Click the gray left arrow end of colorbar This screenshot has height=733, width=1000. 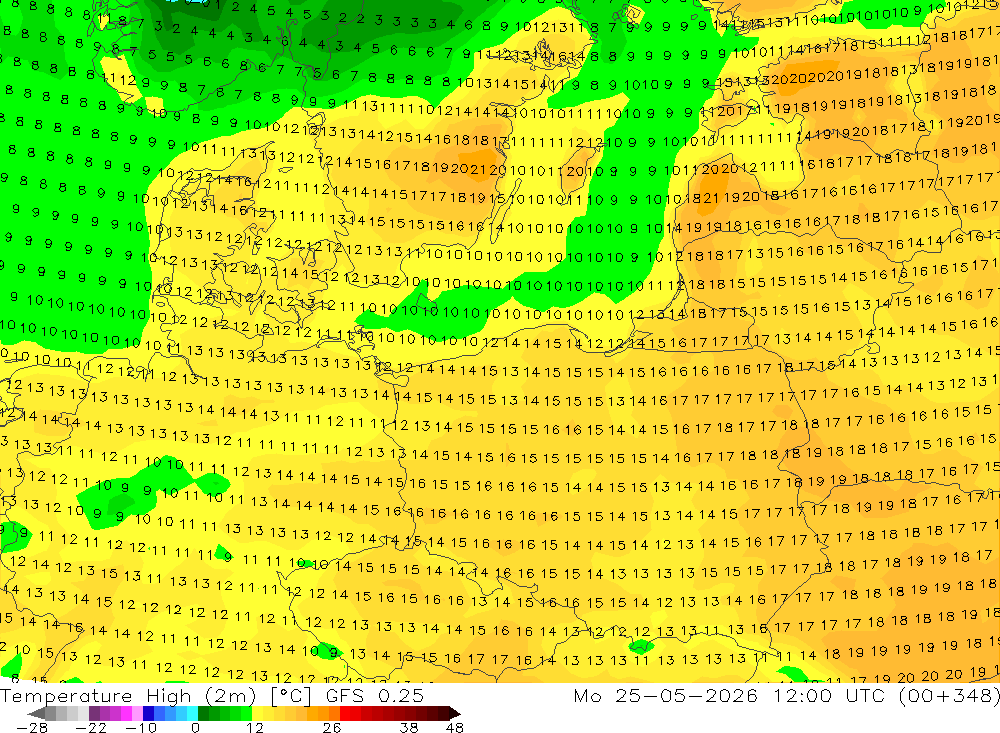(36, 713)
